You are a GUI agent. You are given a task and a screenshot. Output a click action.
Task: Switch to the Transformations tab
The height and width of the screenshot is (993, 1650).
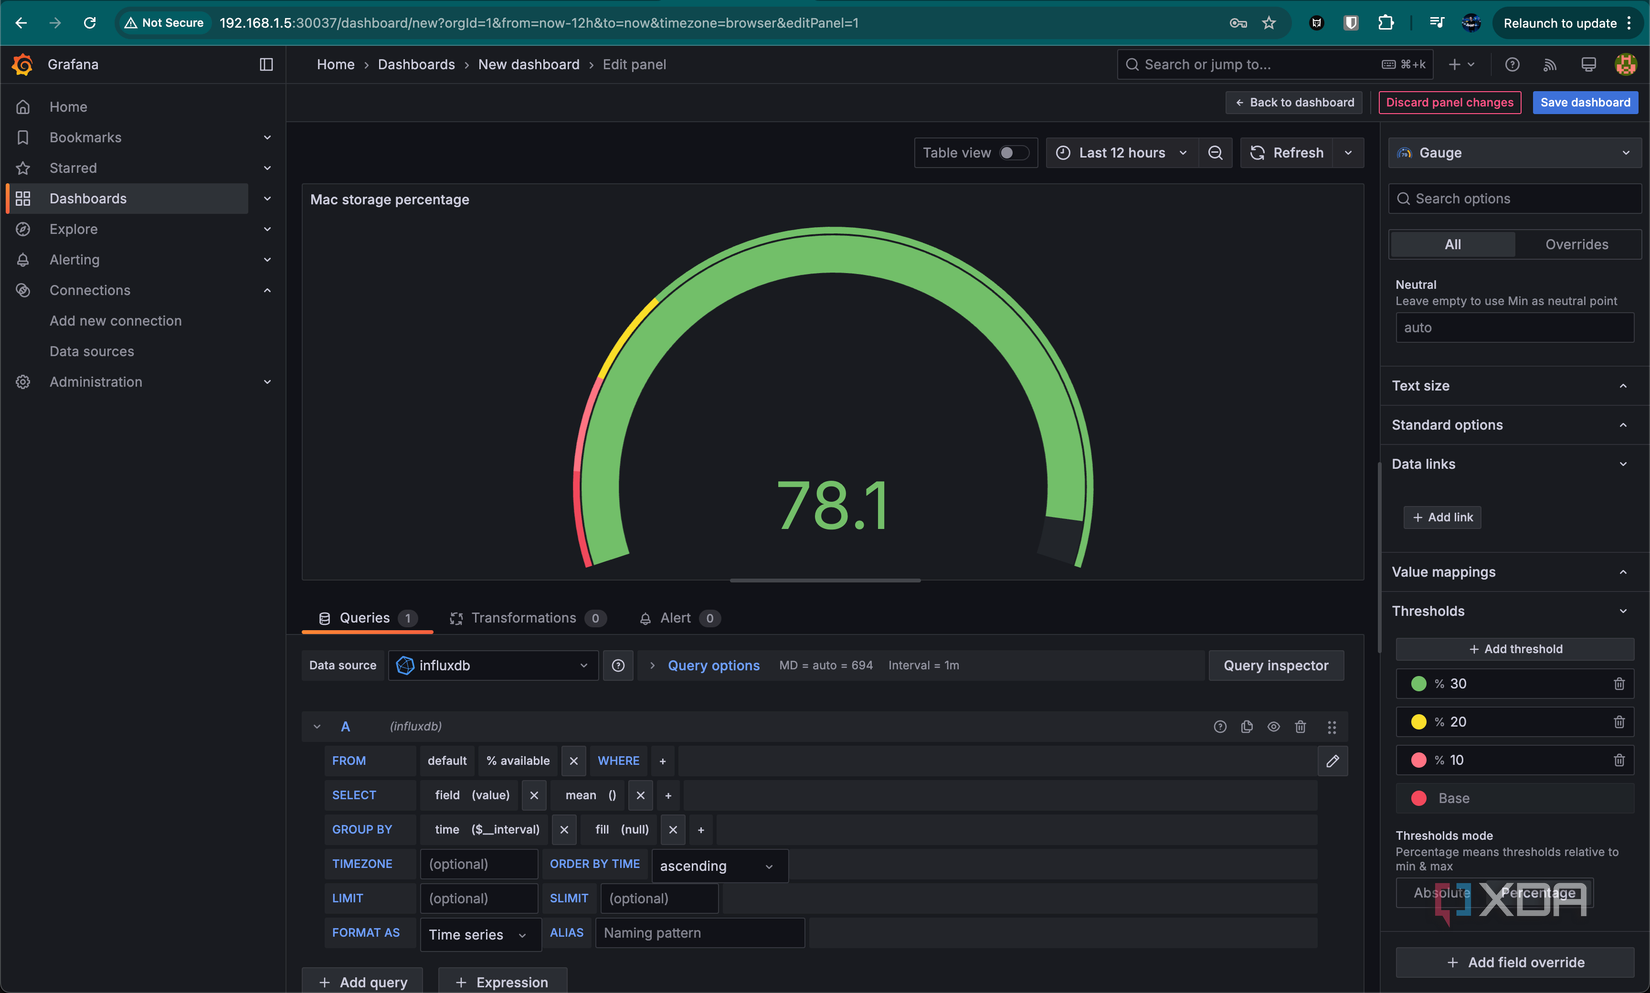(524, 618)
